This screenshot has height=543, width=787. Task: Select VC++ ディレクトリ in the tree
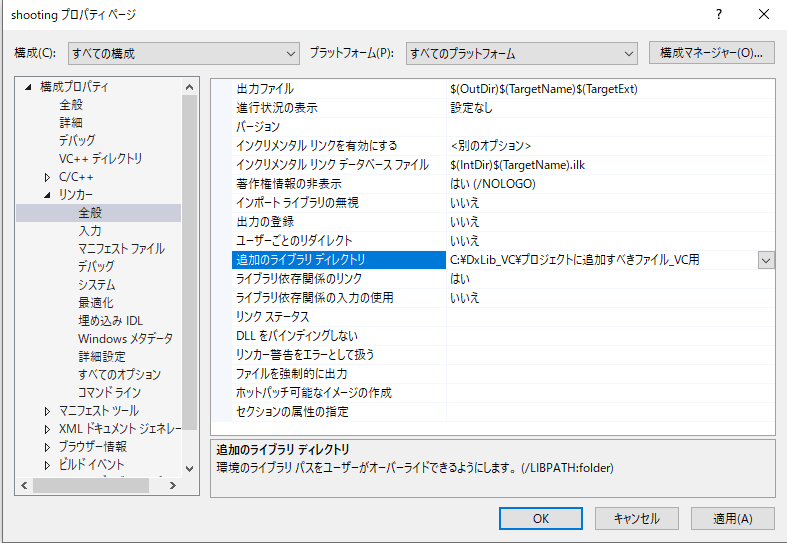[x=100, y=159]
